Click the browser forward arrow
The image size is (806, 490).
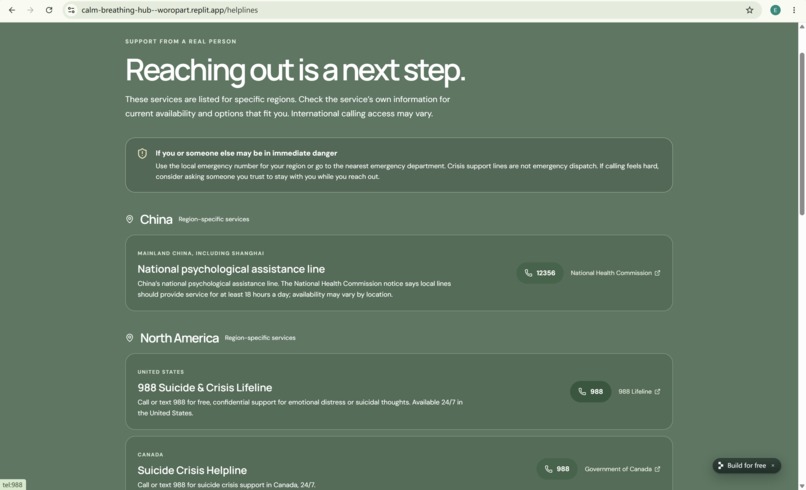click(x=30, y=10)
